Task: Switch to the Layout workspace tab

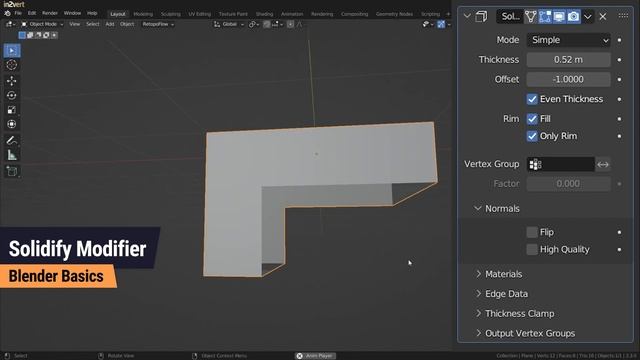Action: [118, 14]
